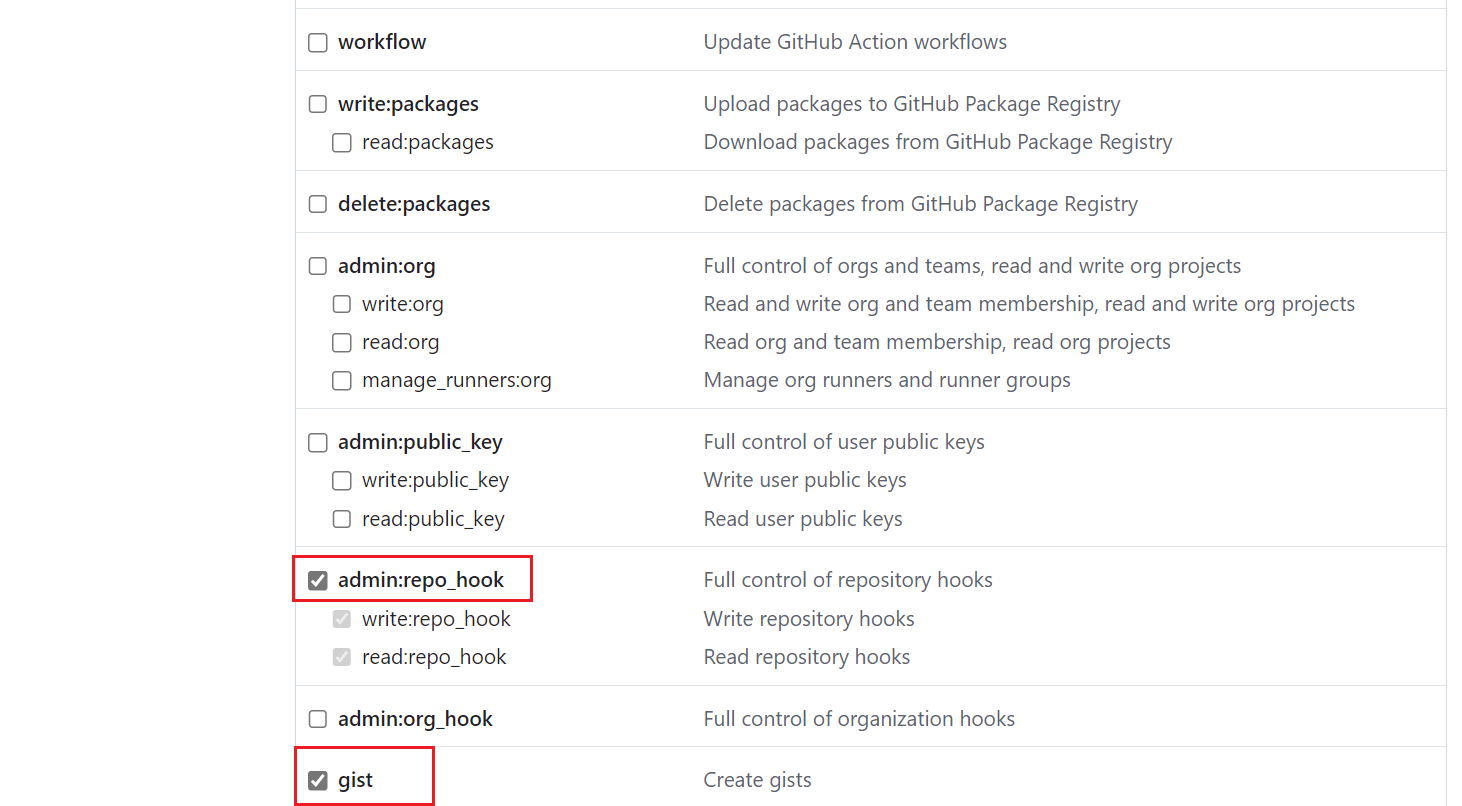Check the write:org option
1462x806 pixels.
tap(342, 305)
